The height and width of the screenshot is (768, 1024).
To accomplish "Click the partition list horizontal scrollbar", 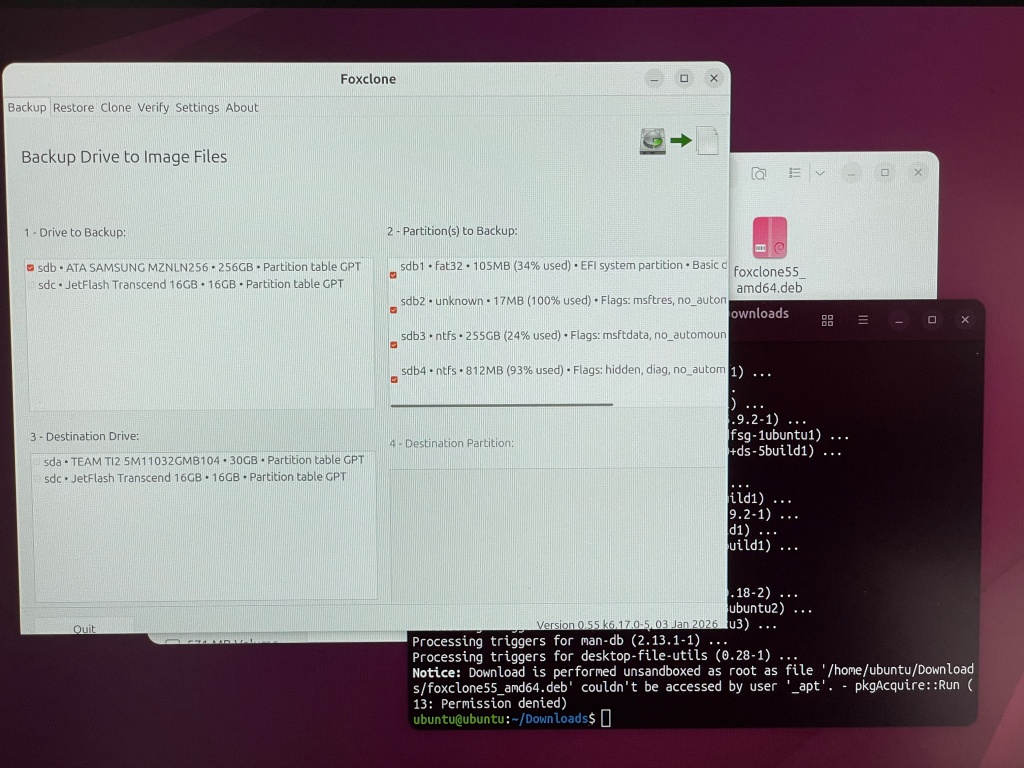I will pos(501,405).
